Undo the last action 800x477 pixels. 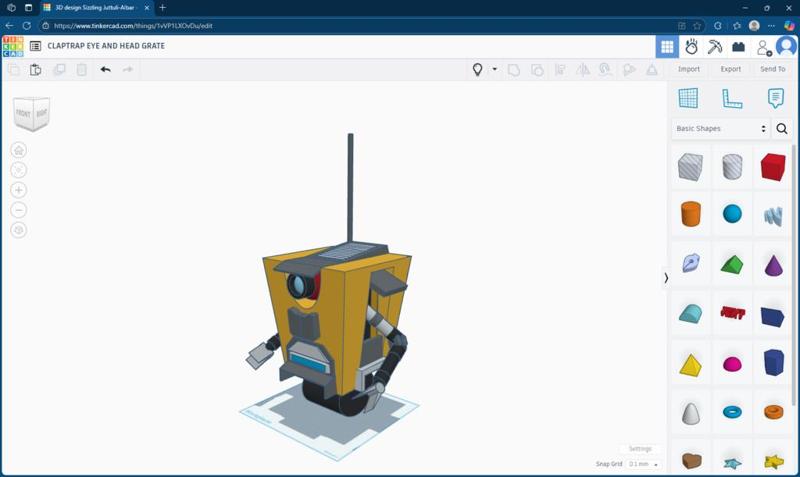click(106, 69)
